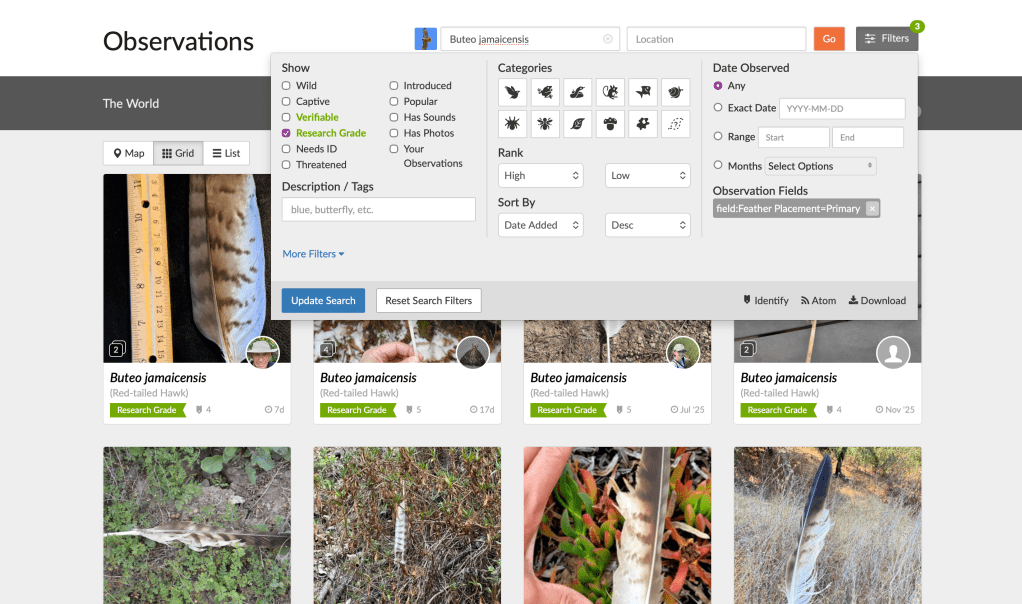The height and width of the screenshot is (604, 1022).
Task: Choose the Reptiles snake category icon
Action: (x=578, y=93)
